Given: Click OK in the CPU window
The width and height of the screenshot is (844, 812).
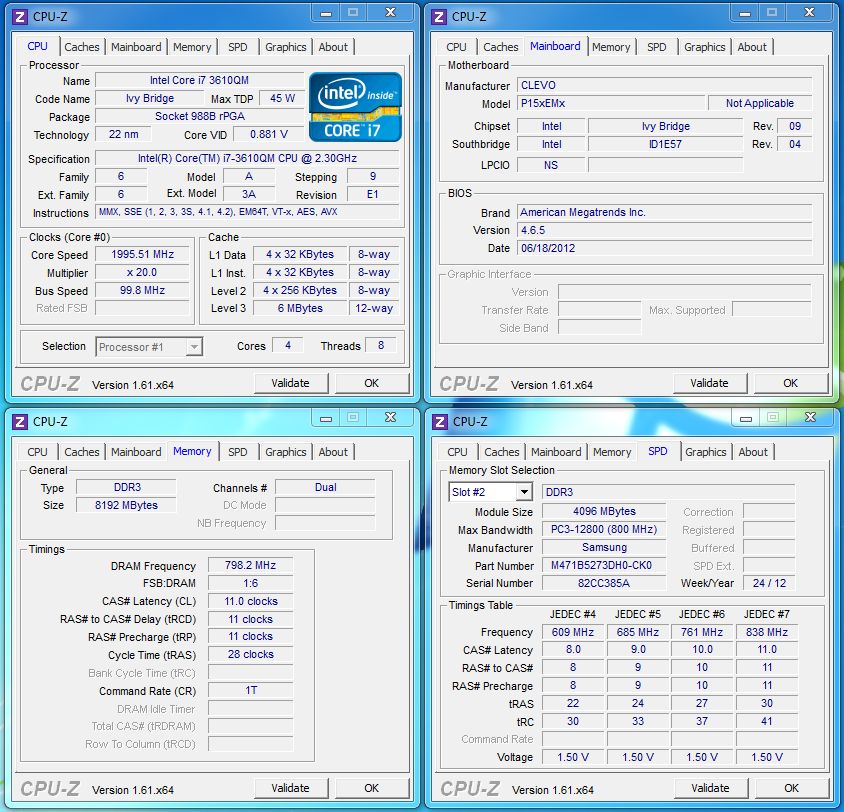Looking at the screenshot, I should [371, 383].
